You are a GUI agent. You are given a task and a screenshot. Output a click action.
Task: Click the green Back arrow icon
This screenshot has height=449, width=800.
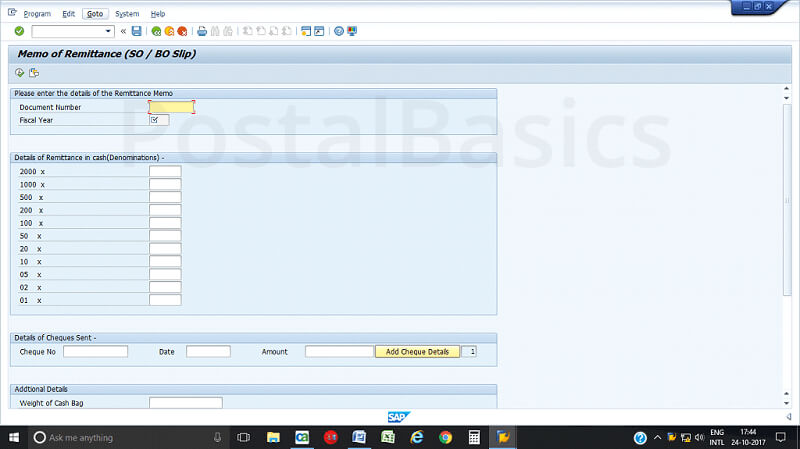(x=156, y=31)
